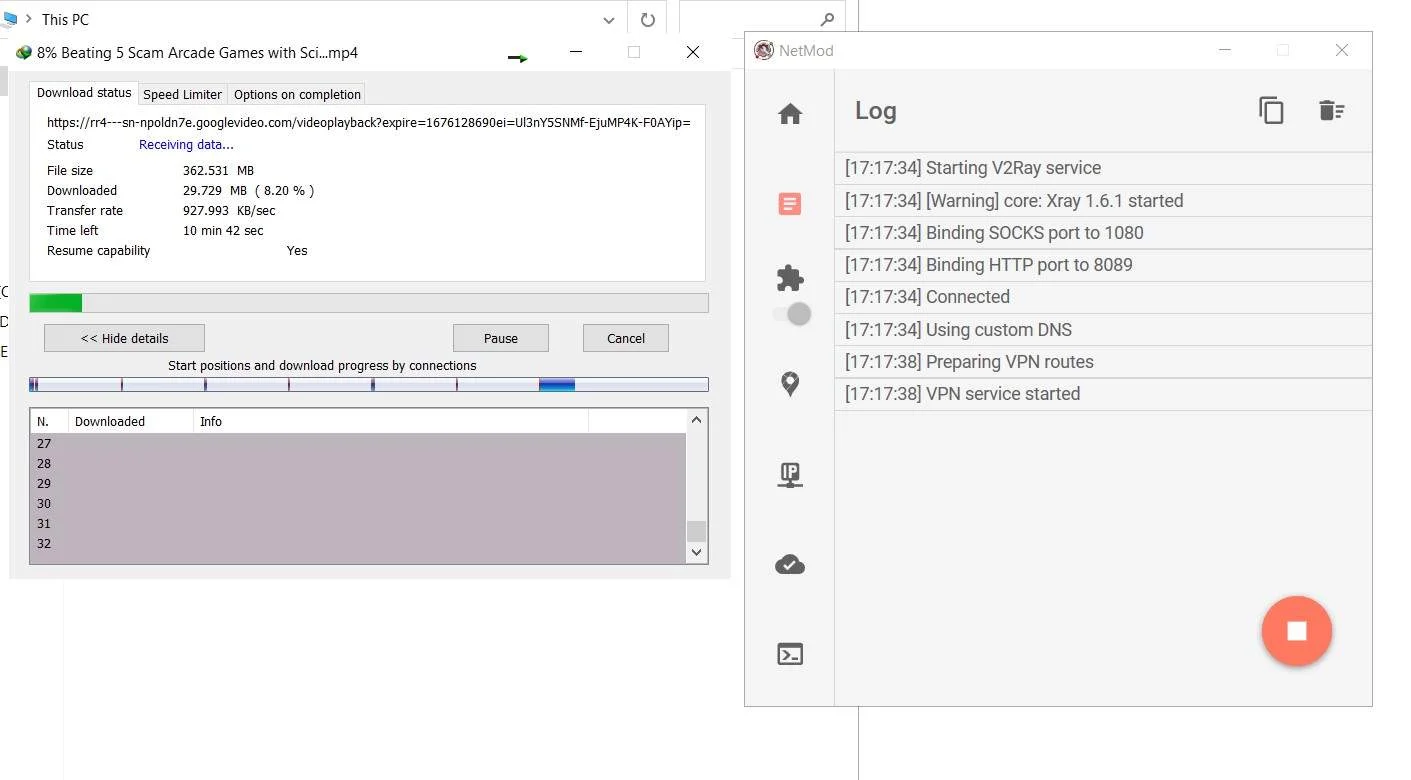Click the 'Binding HTTP port to 8089' entry

(1103, 264)
